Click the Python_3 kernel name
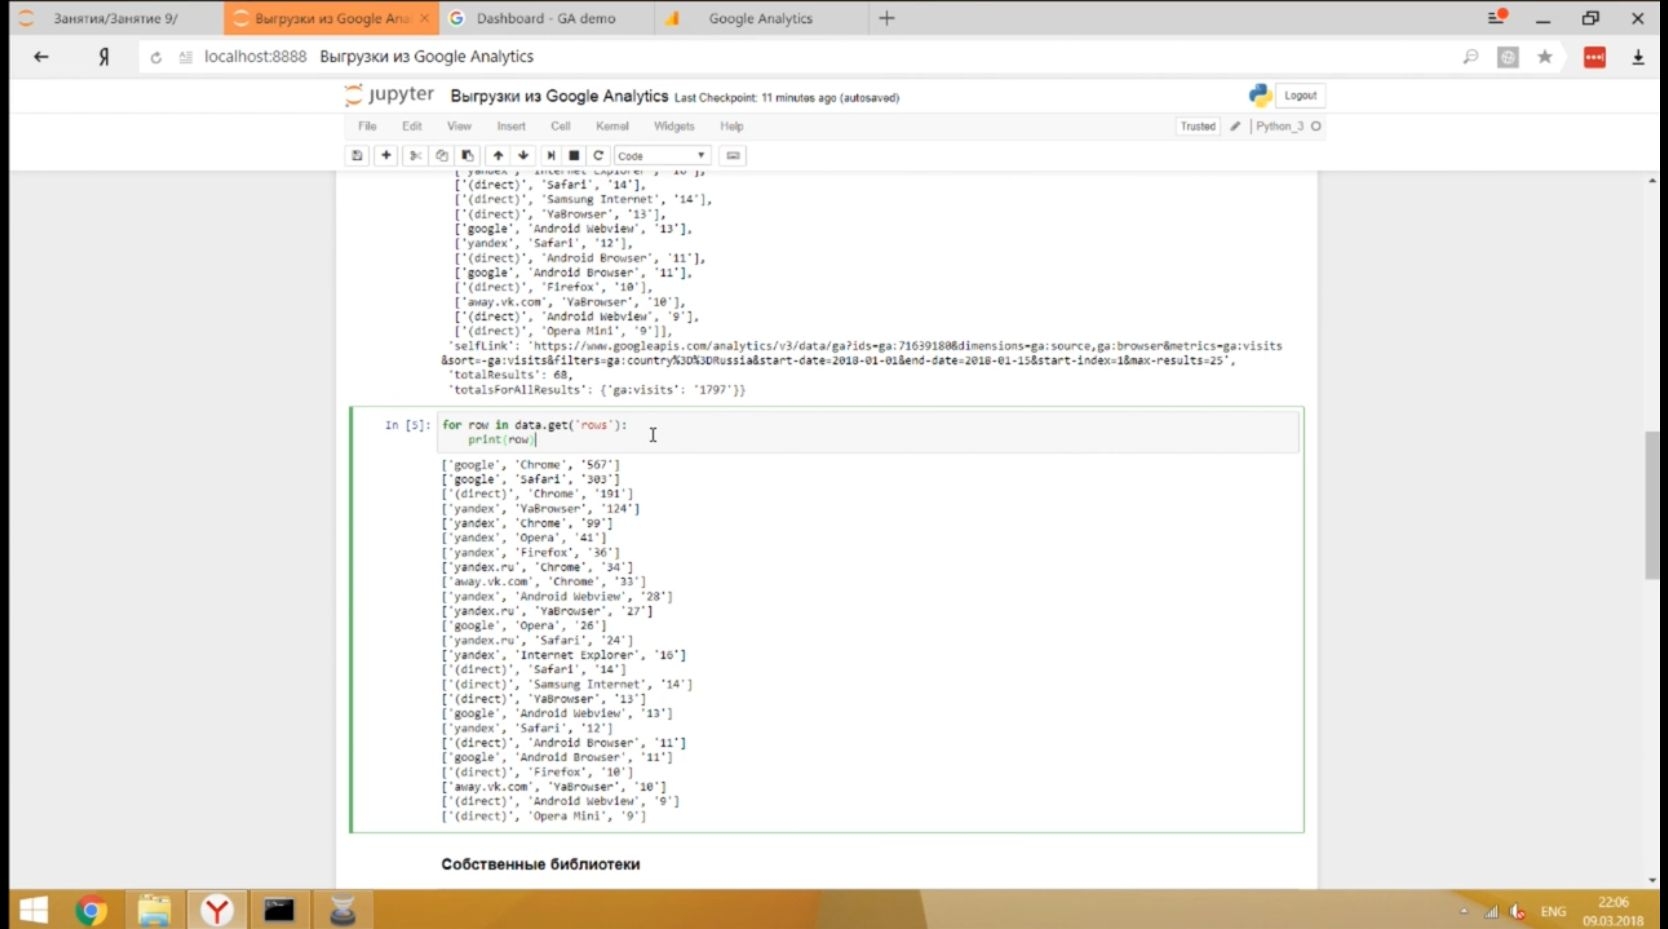Image resolution: width=1668 pixels, height=929 pixels. coord(1279,126)
